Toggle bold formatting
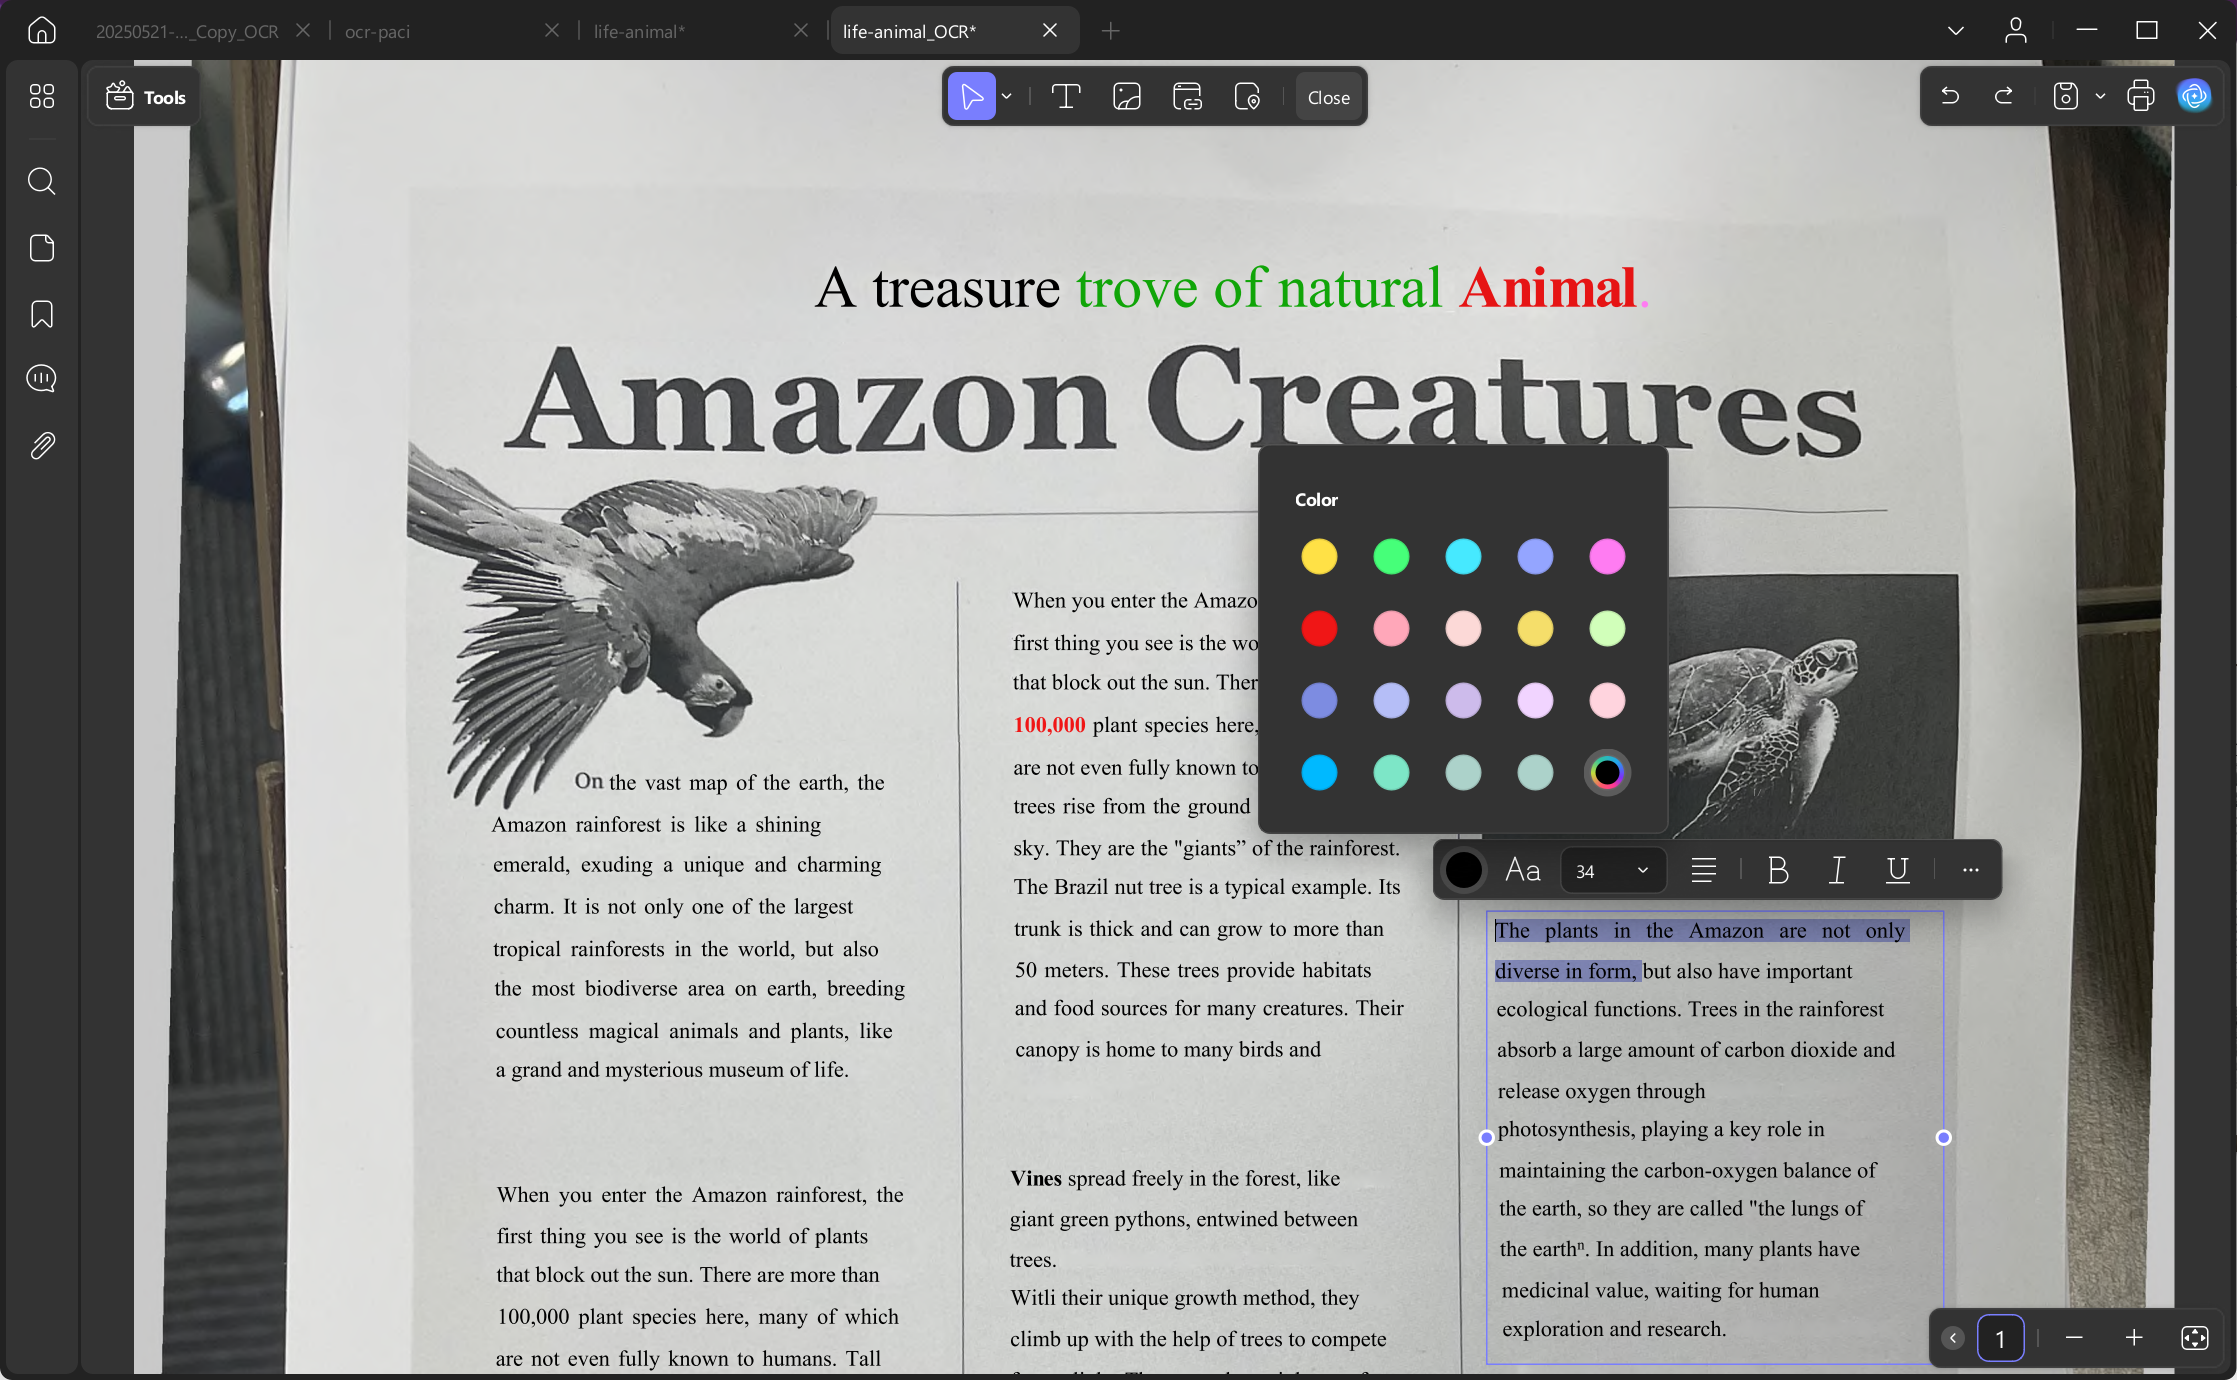This screenshot has height=1380, width=2237. (x=1777, y=870)
